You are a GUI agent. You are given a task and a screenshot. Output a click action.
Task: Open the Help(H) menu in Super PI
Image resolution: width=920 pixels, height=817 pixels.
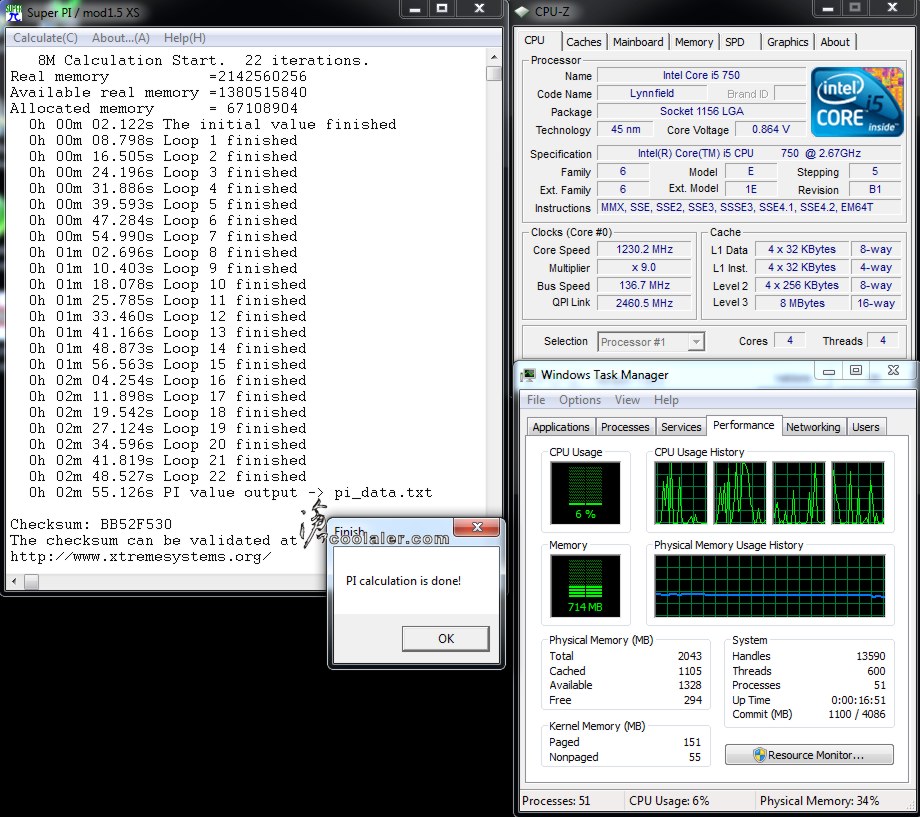(x=185, y=38)
